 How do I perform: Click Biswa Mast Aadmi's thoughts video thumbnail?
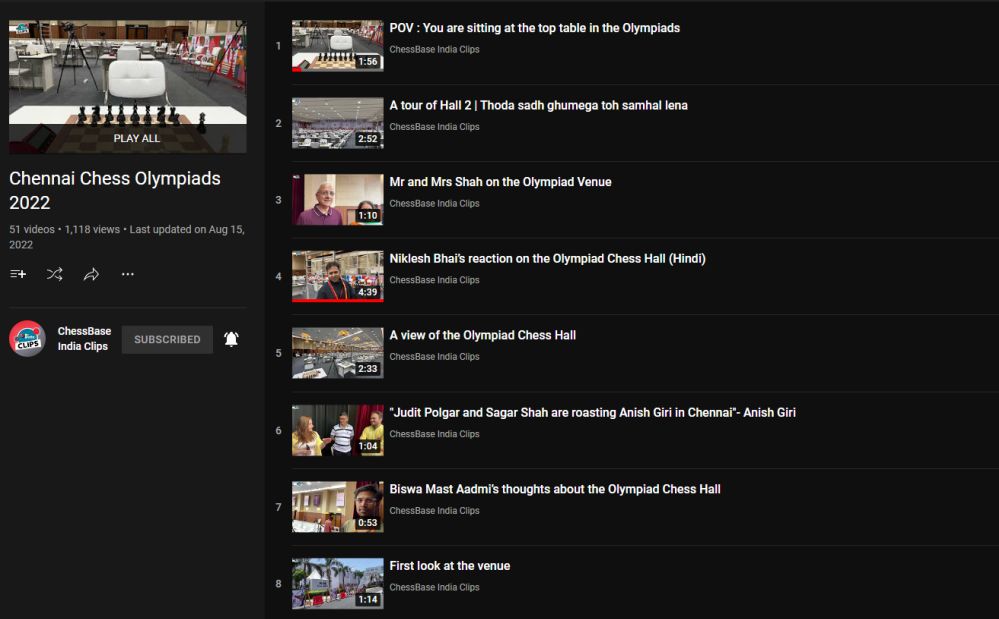tap(337, 507)
